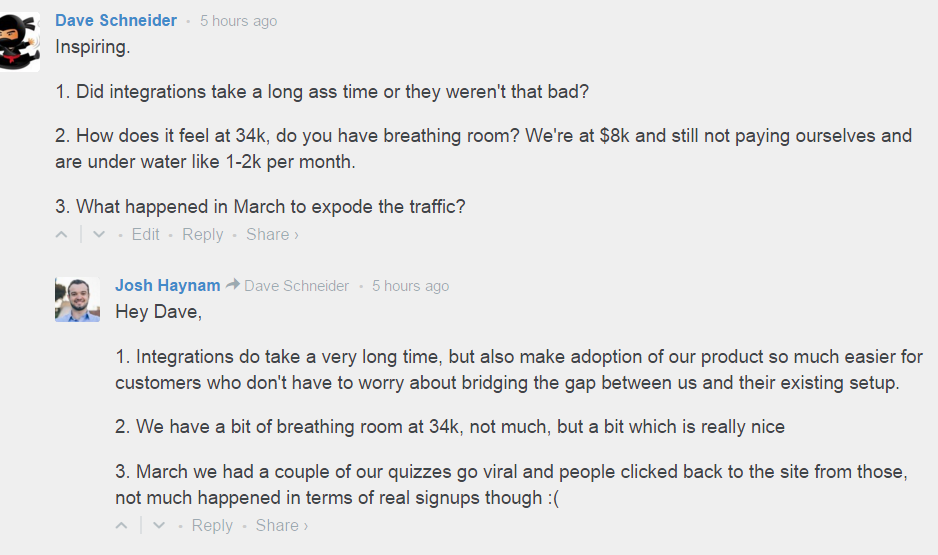Click the question about March traffic

pos(260,207)
